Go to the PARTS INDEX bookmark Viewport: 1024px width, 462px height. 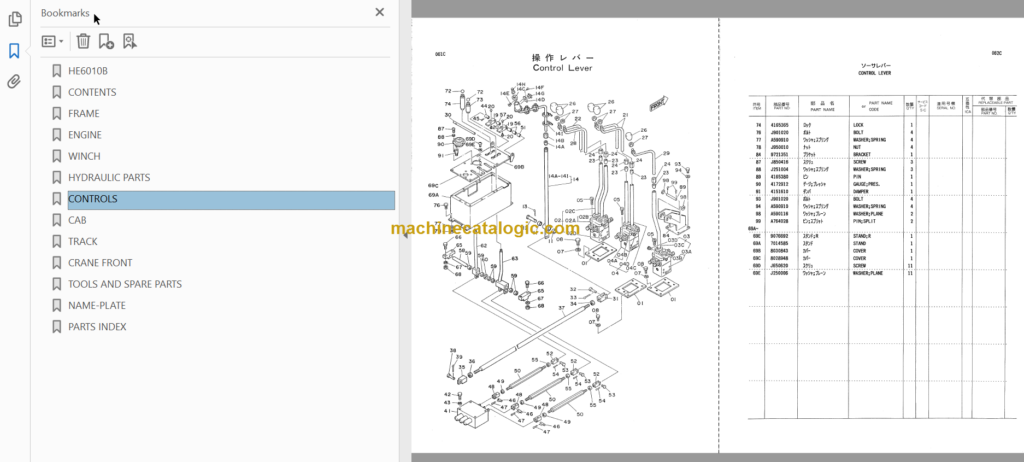click(x=97, y=327)
